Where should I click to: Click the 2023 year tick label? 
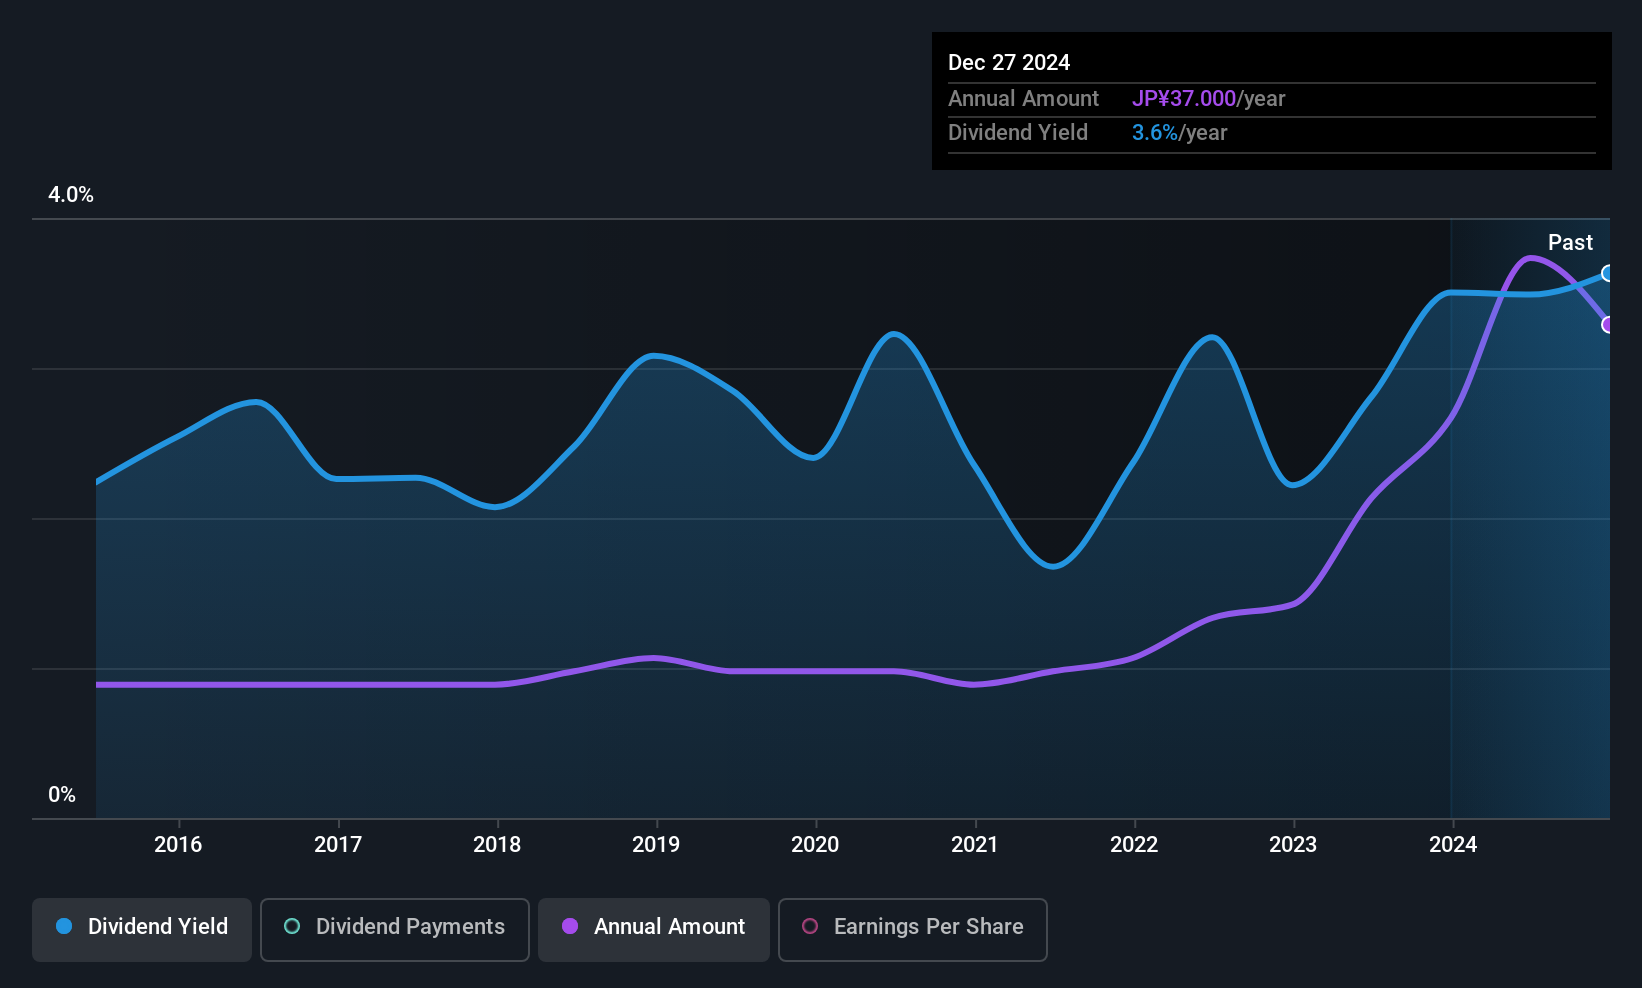1293,845
